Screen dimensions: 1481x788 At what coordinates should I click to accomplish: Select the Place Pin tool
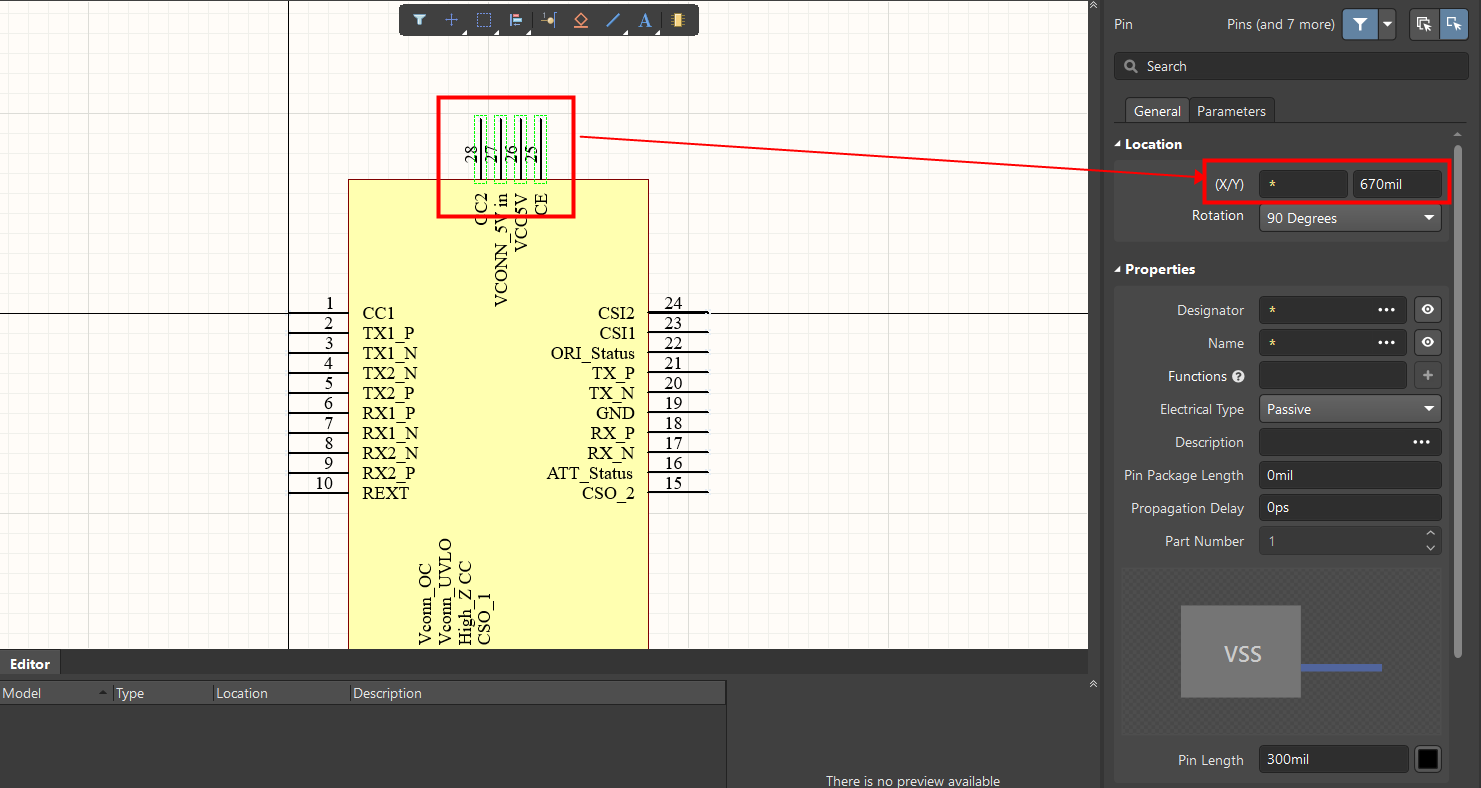[548, 20]
